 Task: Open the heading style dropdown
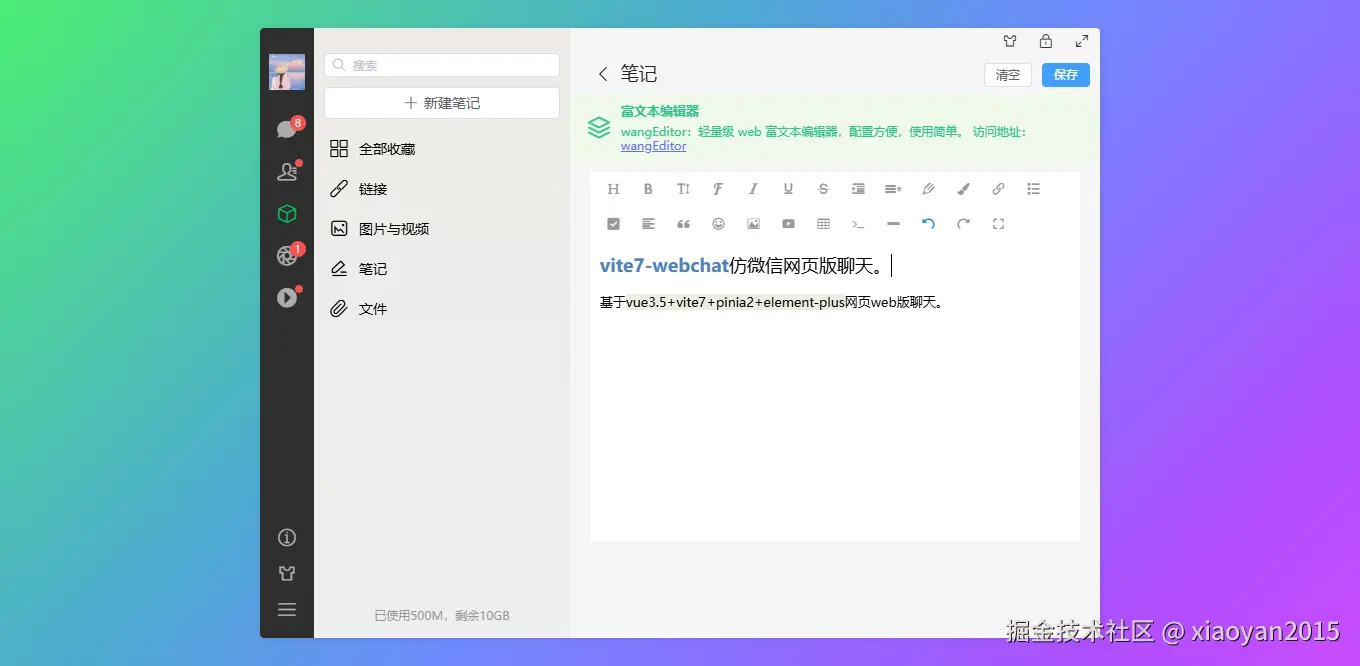[613, 188]
